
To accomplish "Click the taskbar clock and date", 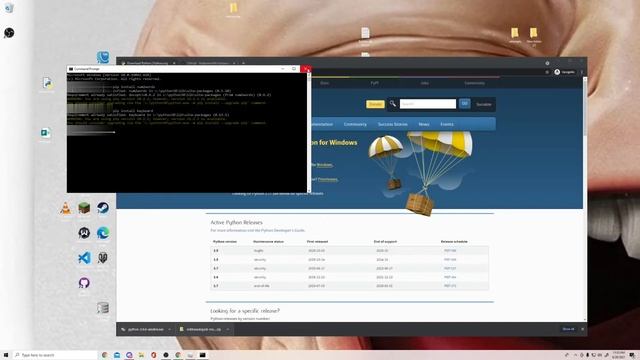I will point(618,355).
